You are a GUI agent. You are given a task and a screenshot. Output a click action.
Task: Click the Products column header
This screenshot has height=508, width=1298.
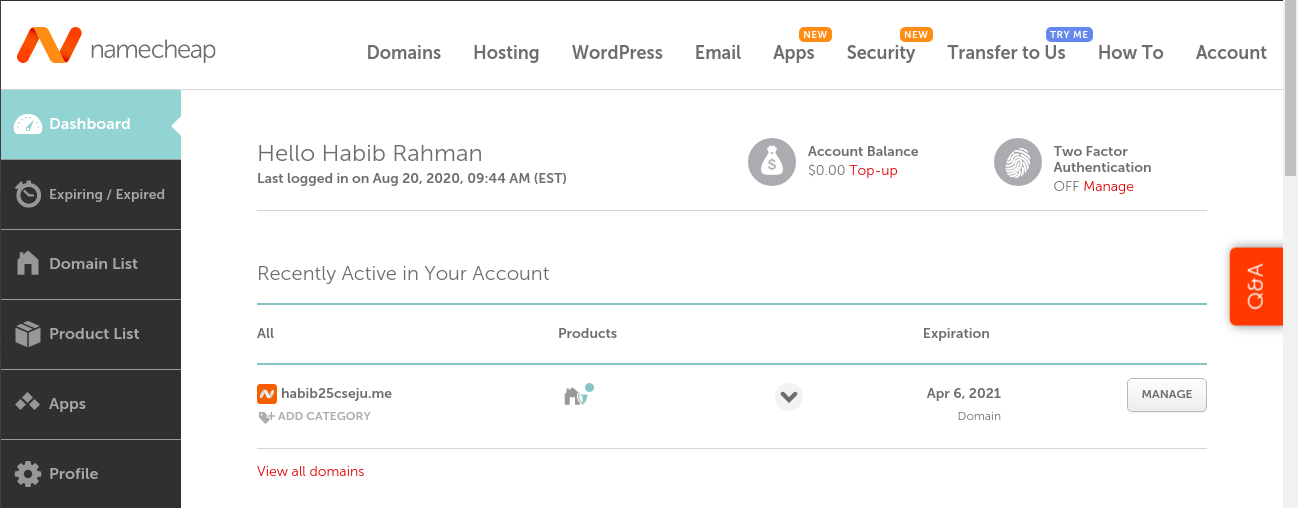click(587, 333)
